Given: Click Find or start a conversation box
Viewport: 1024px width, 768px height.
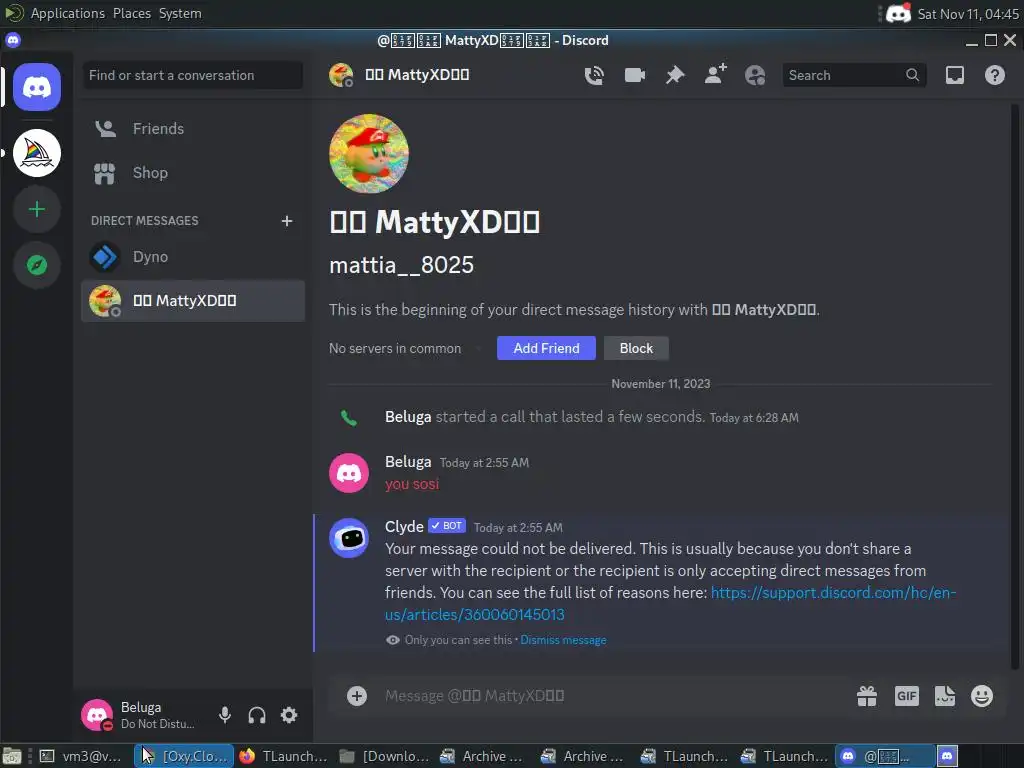Looking at the screenshot, I should 193,75.
